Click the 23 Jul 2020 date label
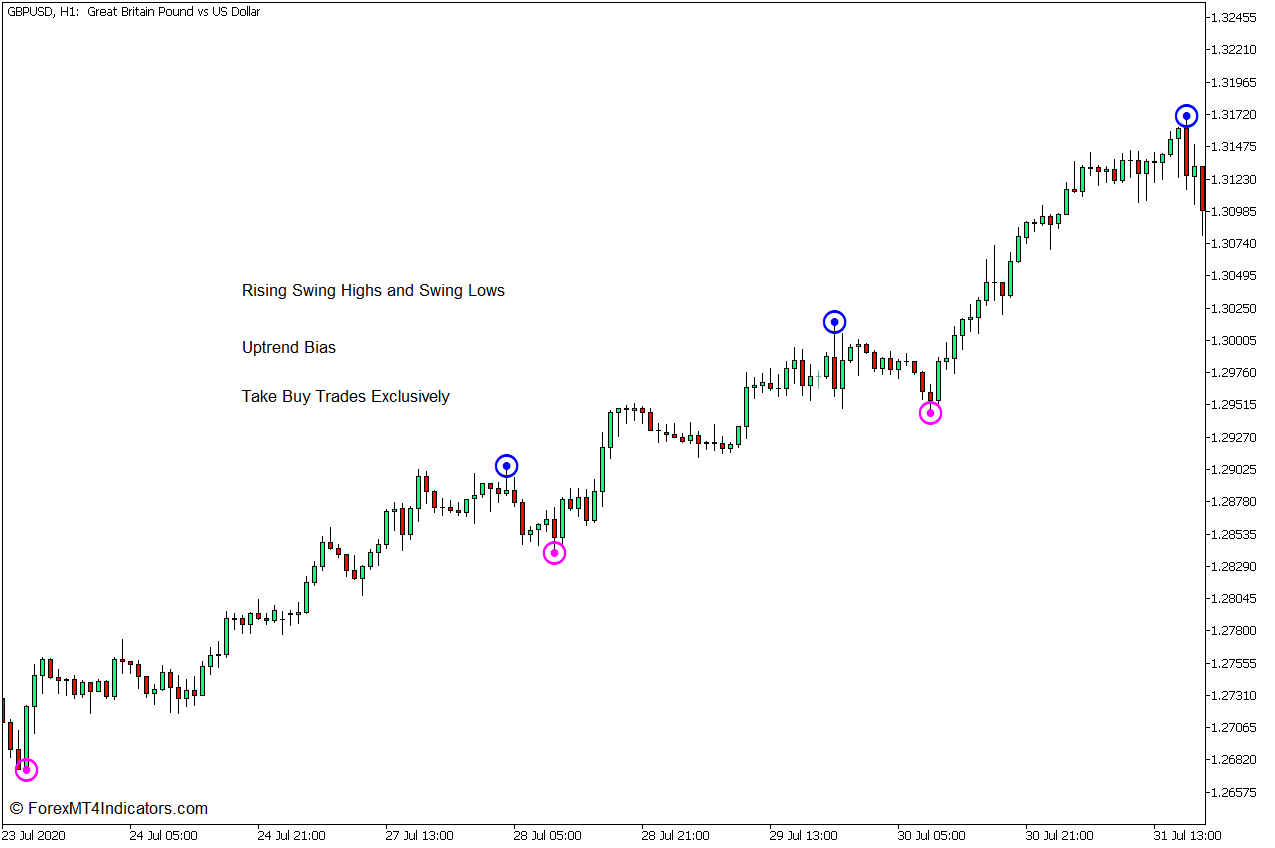Screen dimensions: 1275x848 tap(35, 836)
